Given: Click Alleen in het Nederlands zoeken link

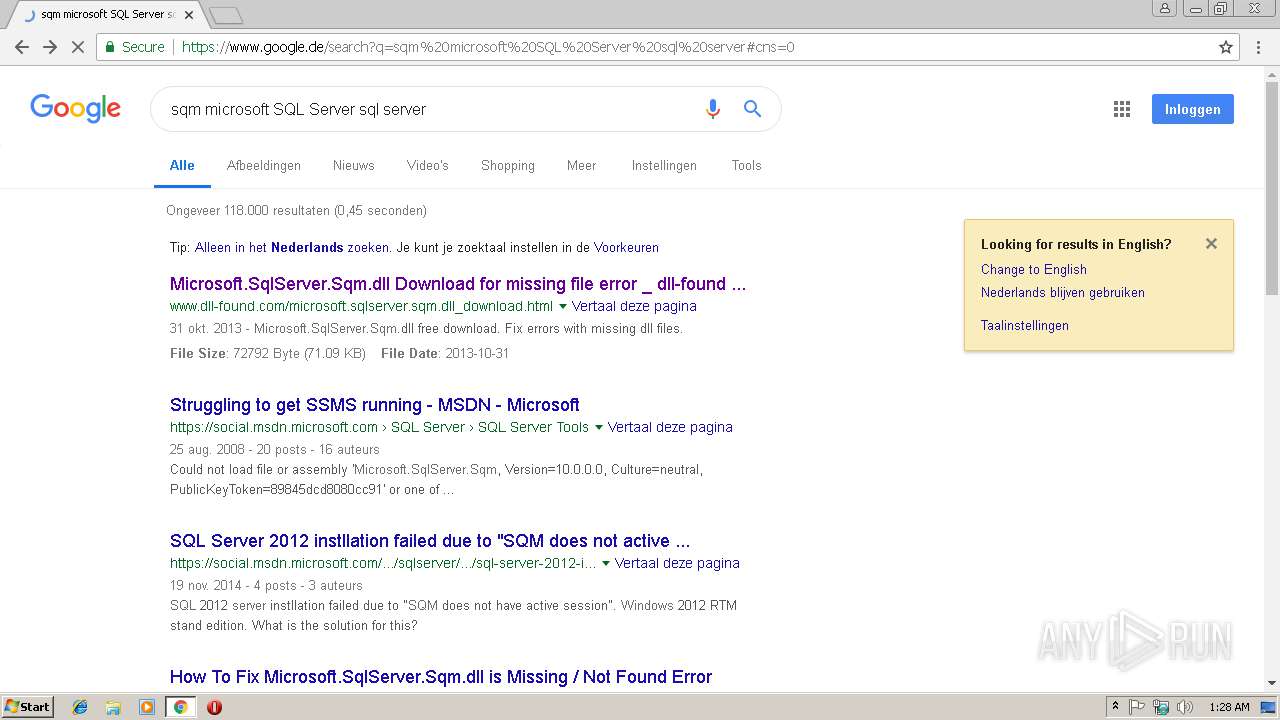Looking at the screenshot, I should coord(292,248).
